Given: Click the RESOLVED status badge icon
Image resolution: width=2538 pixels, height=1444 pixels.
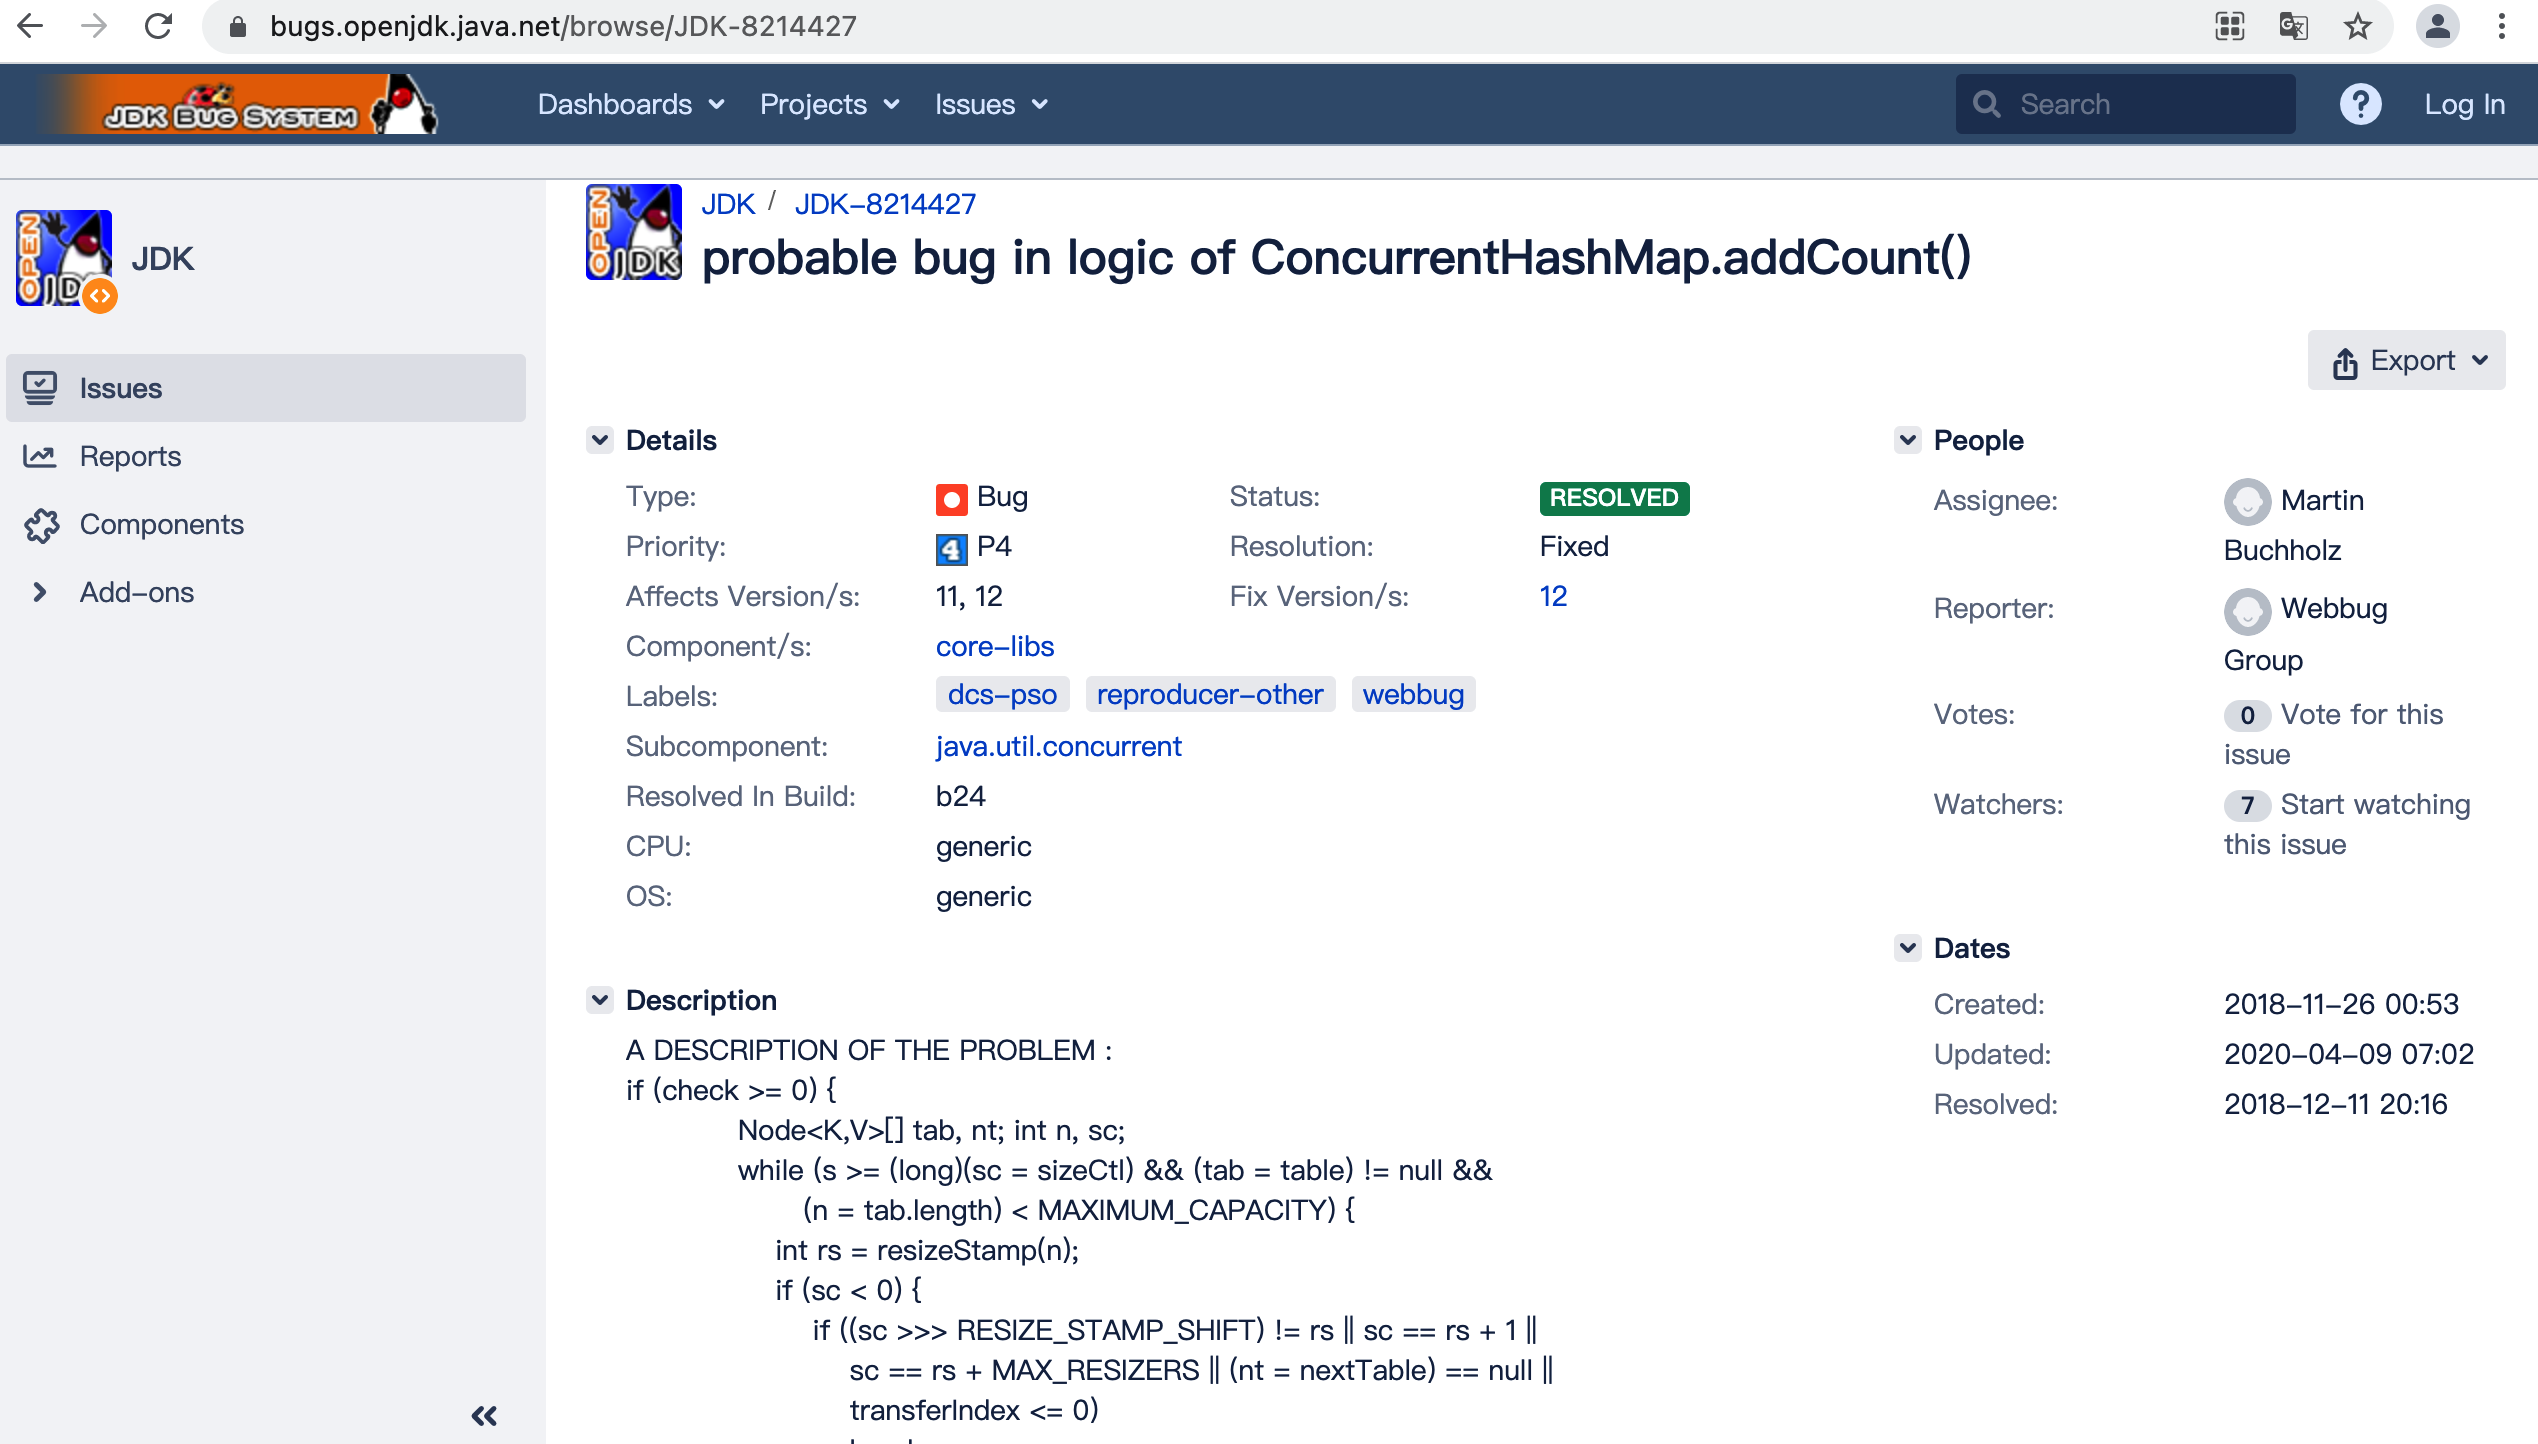Looking at the screenshot, I should click(x=1611, y=497).
